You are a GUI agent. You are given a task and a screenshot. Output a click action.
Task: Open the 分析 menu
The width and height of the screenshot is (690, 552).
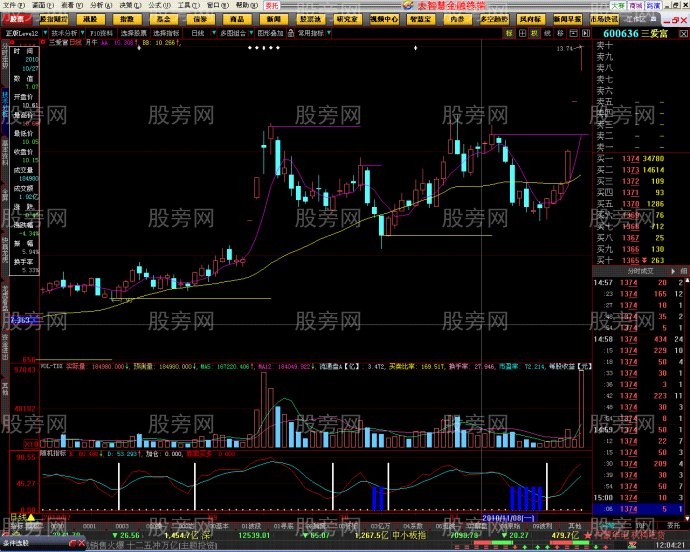coord(101,5)
